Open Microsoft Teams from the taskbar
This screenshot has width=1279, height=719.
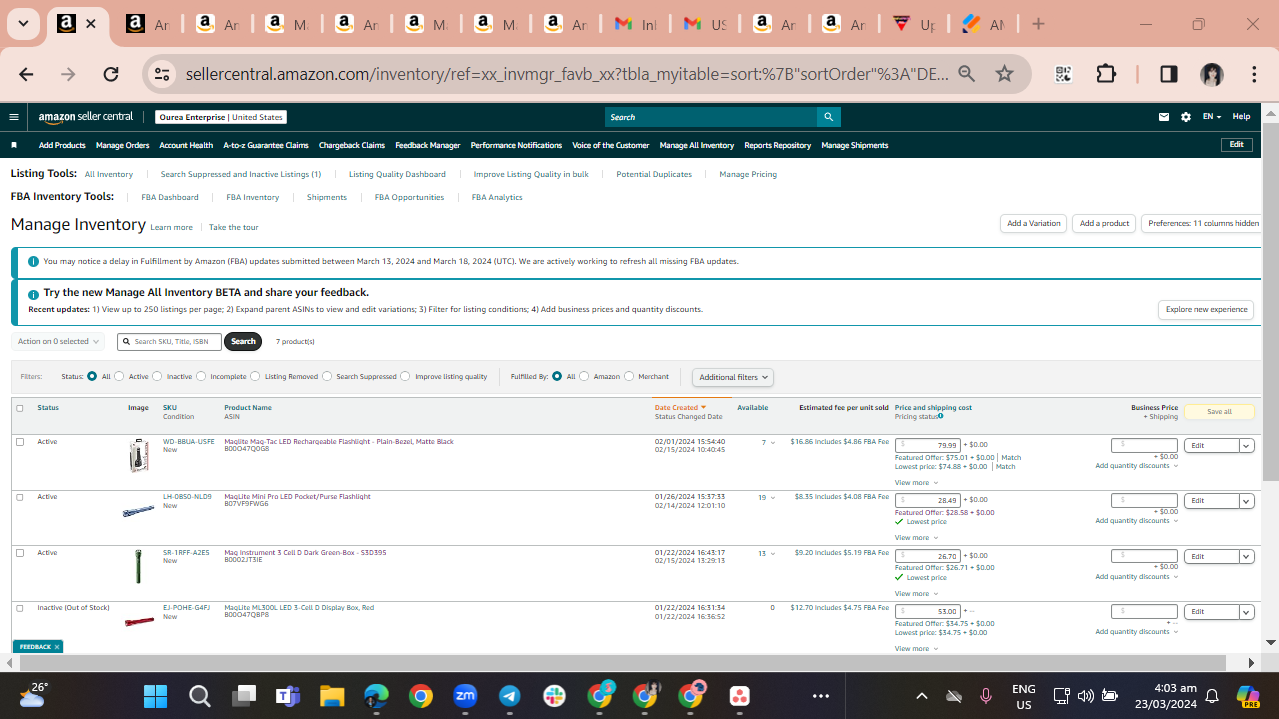[x=288, y=696]
